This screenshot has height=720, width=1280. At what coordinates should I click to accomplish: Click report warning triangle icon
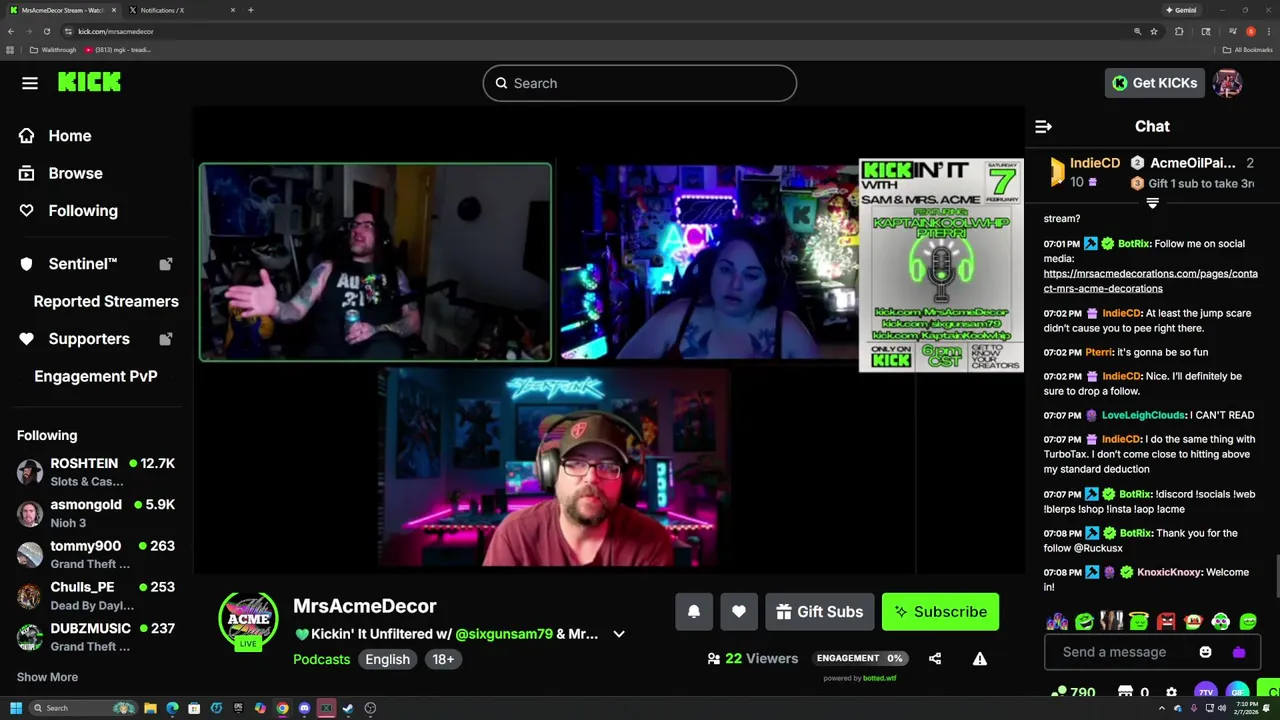point(980,658)
